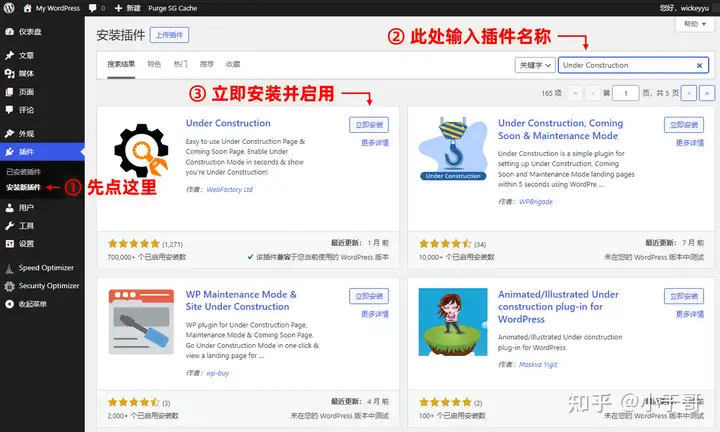Screen dimensions: 720x432
Task: Open the 关键字 search type dropdown
Action: tap(535, 65)
